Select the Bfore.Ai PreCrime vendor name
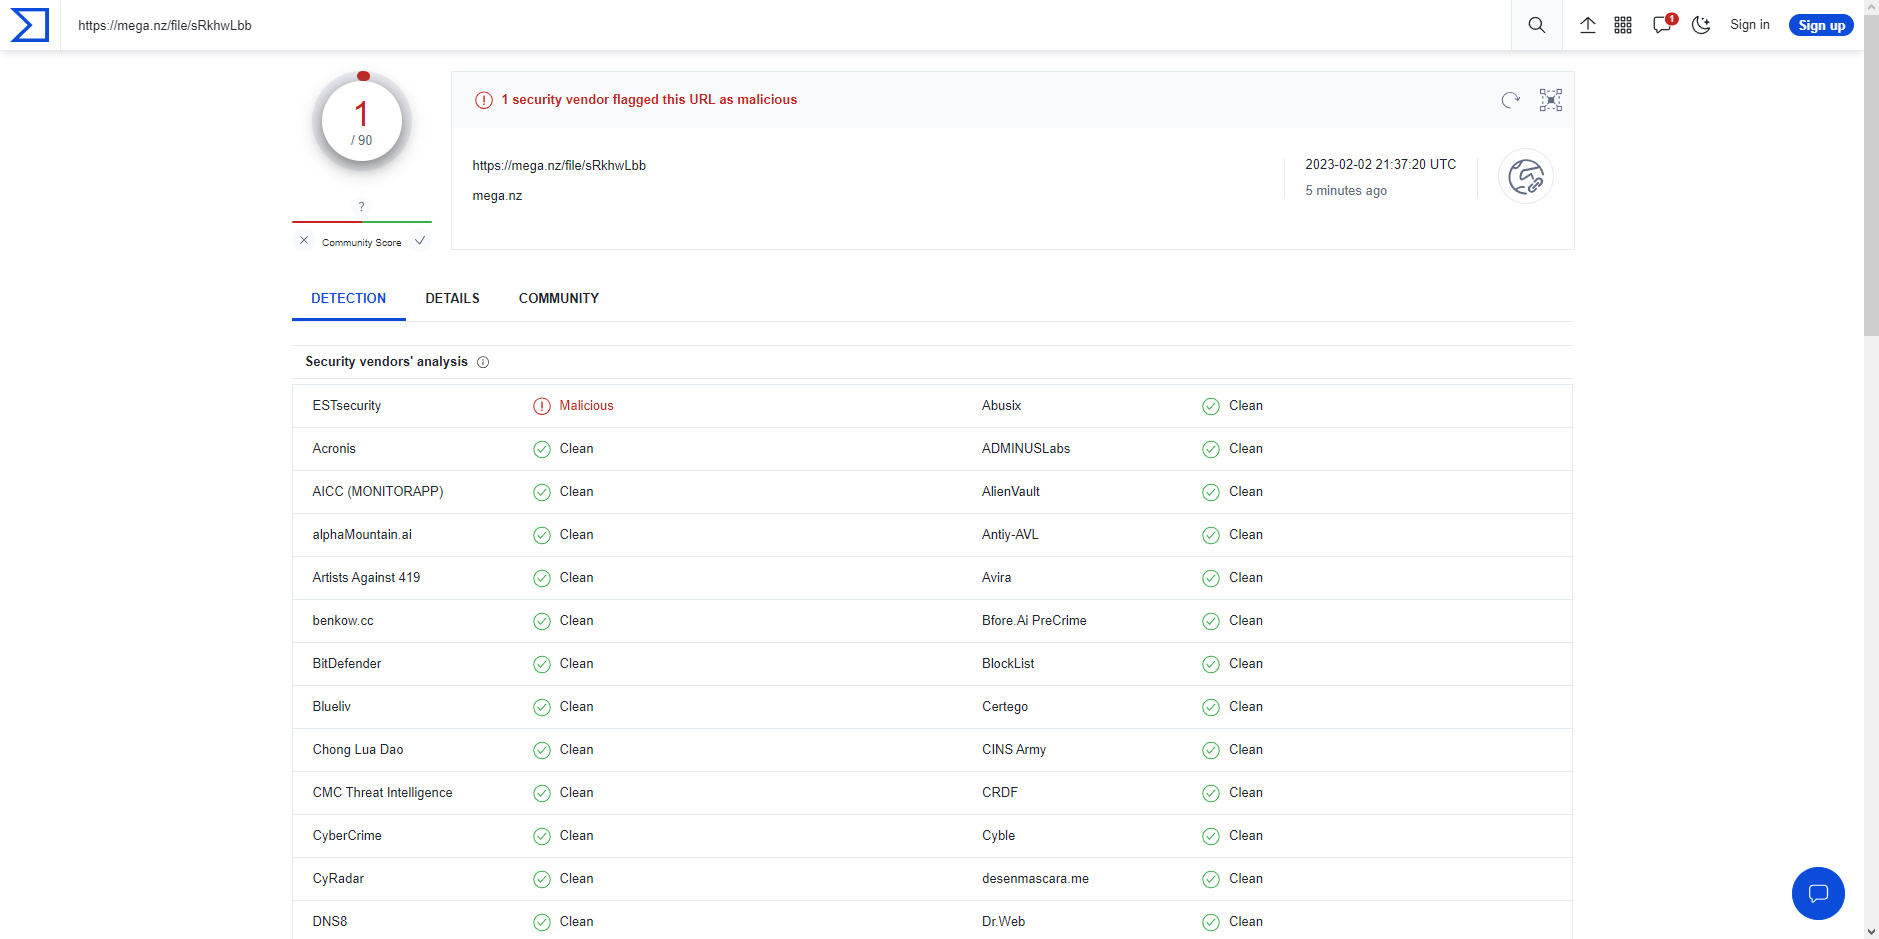 [1034, 620]
